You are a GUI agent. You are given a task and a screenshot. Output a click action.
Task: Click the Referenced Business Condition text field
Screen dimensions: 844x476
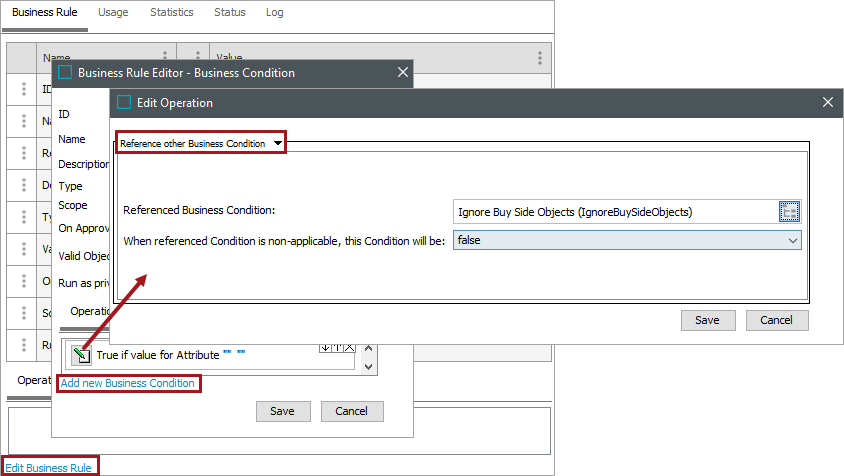point(613,212)
